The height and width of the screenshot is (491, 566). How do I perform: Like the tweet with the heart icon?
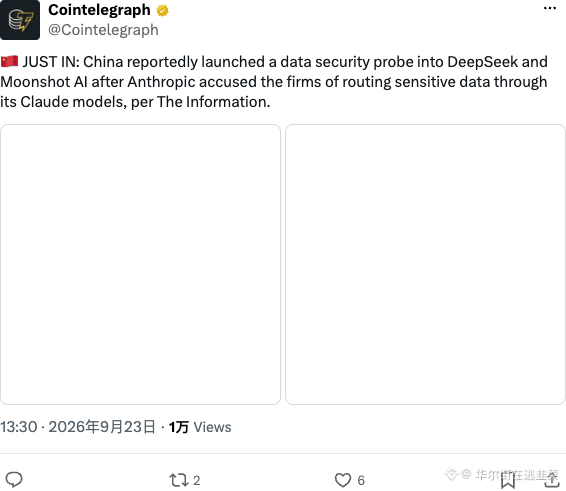tap(343, 480)
